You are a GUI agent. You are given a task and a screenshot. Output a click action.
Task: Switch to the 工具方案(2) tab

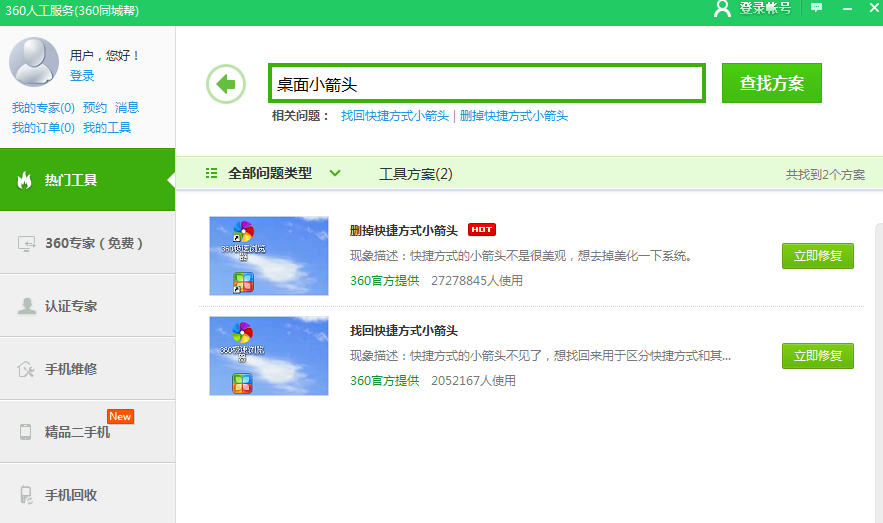(416, 174)
